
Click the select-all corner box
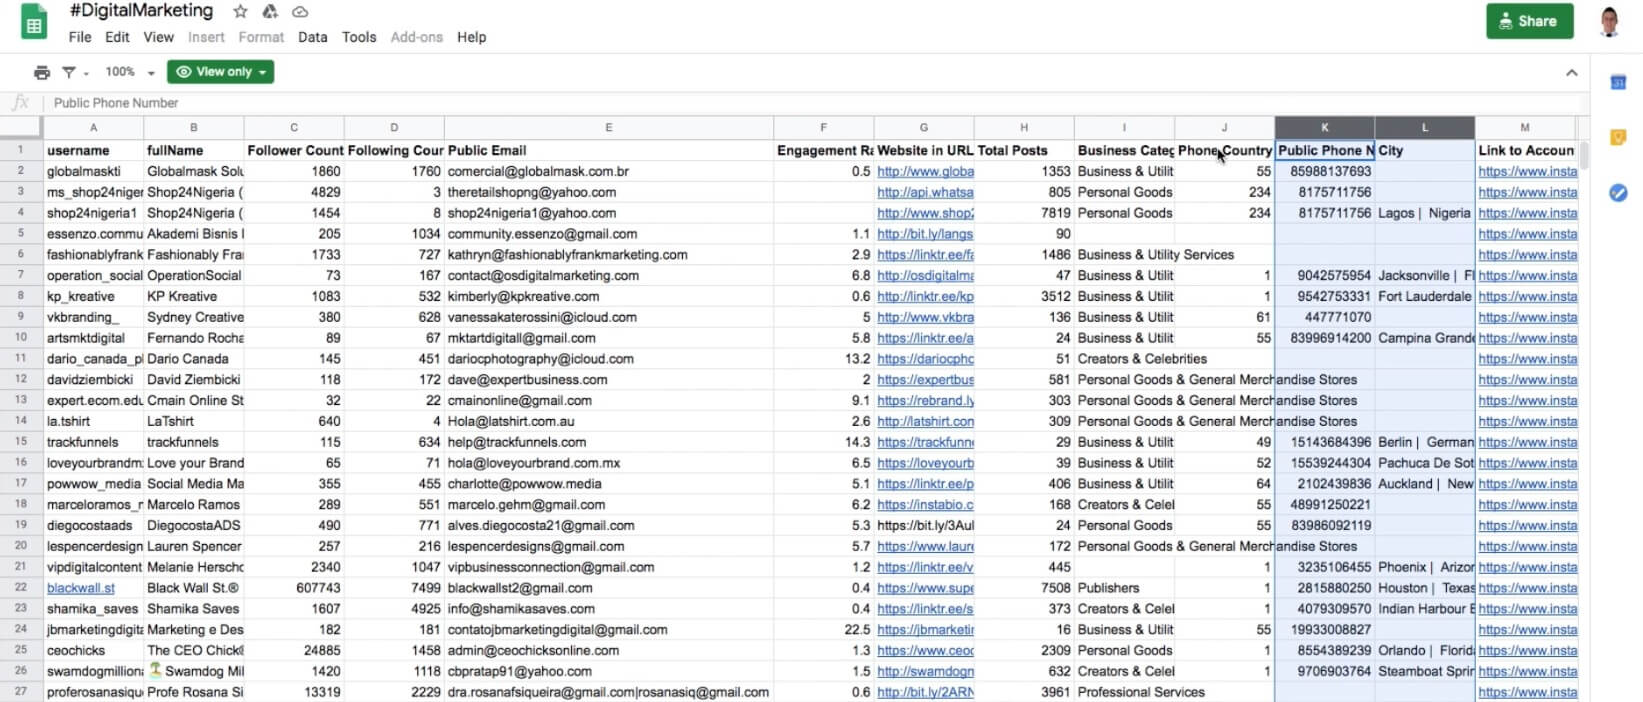coord(21,128)
